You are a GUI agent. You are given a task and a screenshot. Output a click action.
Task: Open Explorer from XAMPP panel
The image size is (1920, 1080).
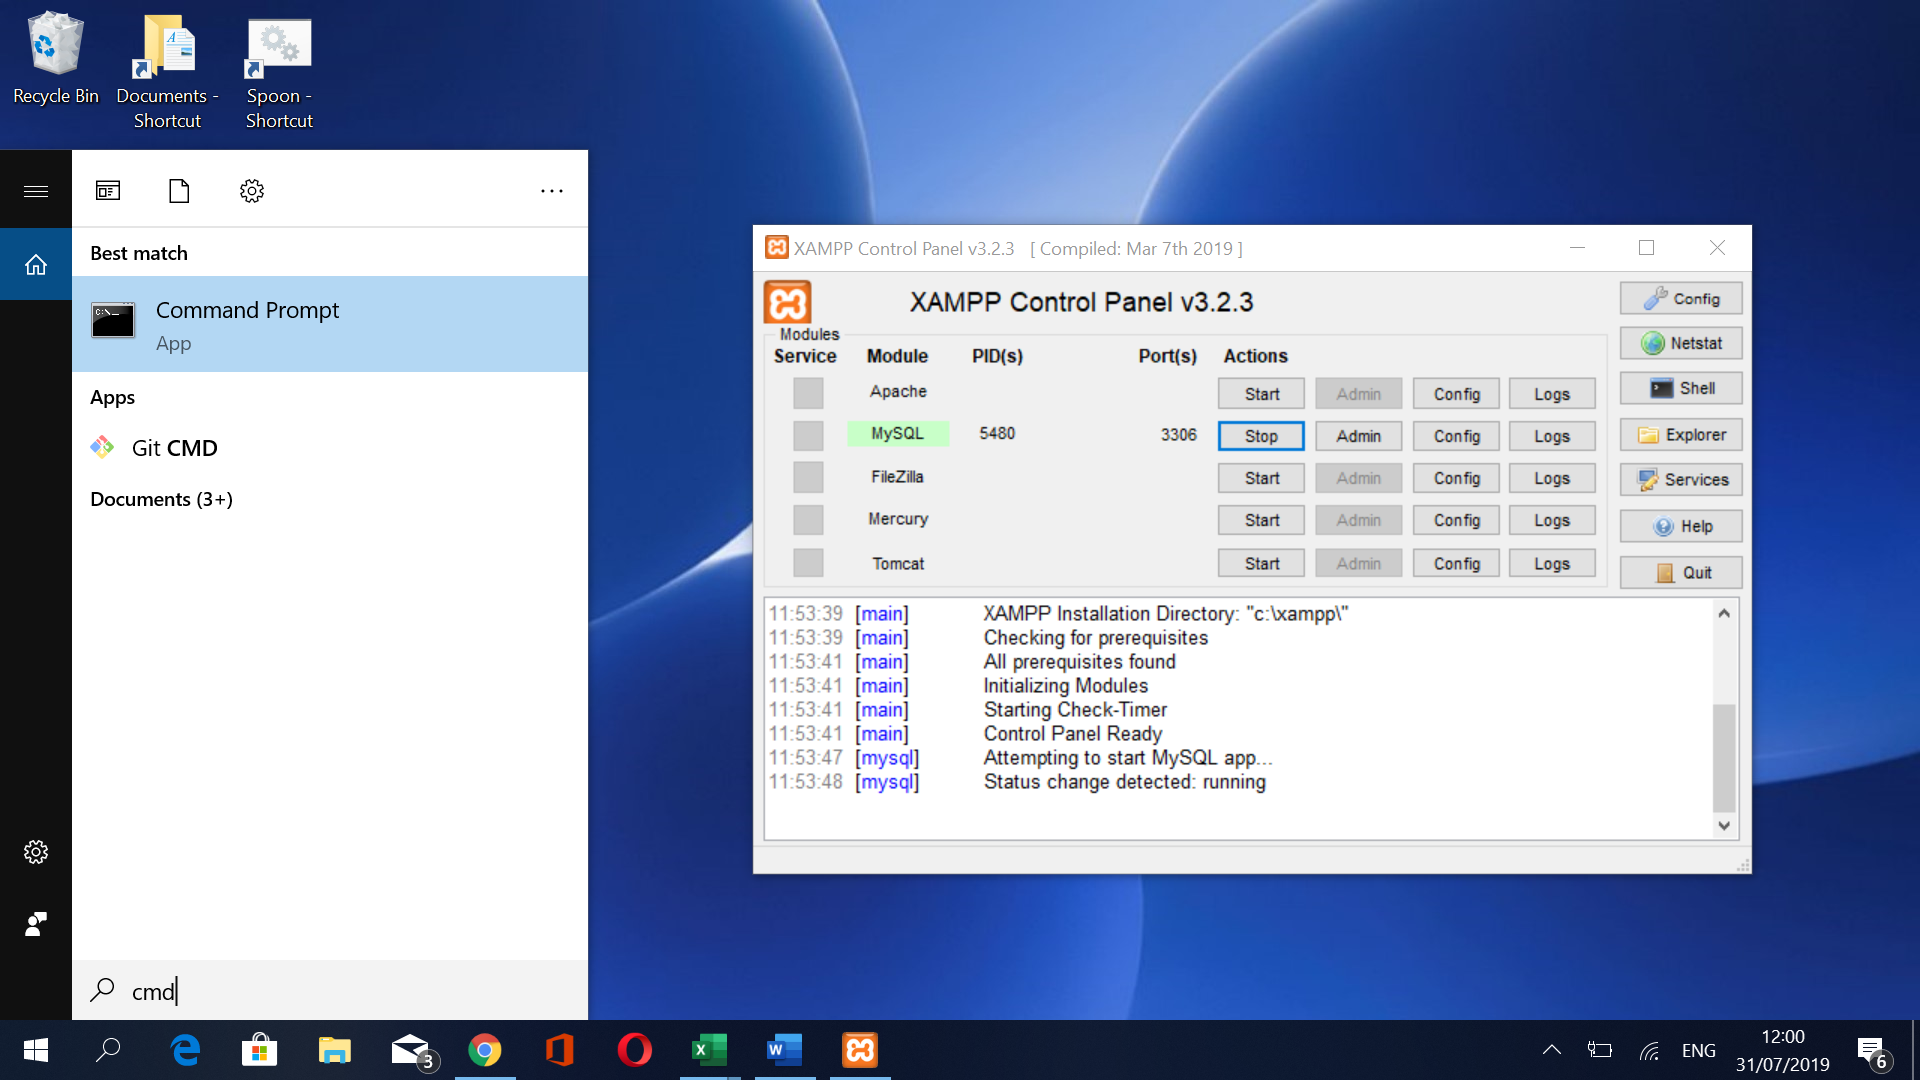pos(1680,434)
